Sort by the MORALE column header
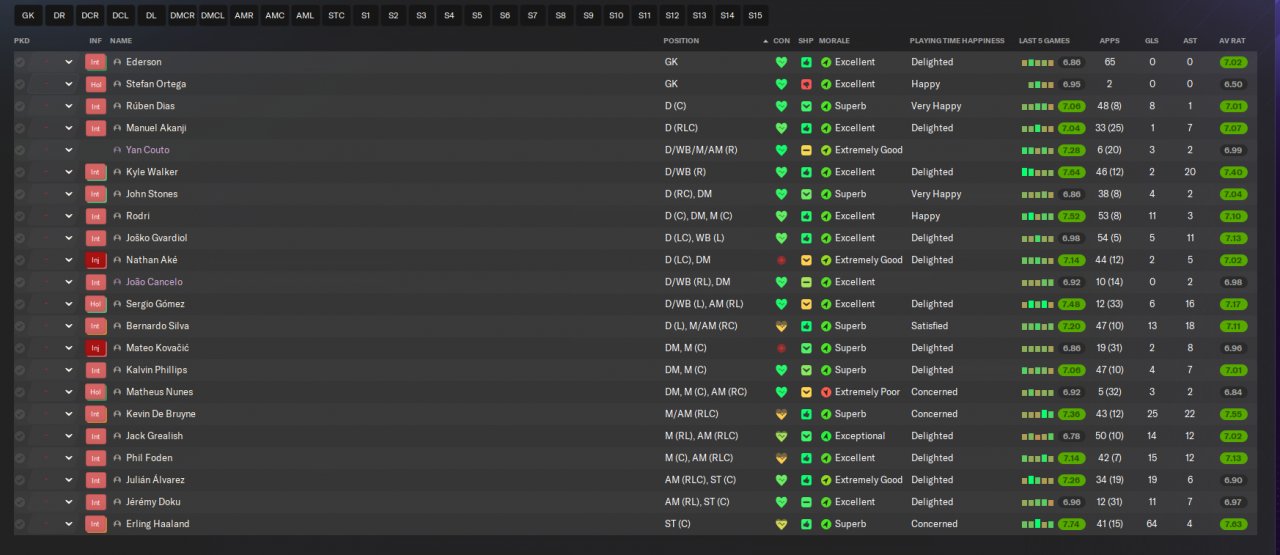 (x=834, y=41)
